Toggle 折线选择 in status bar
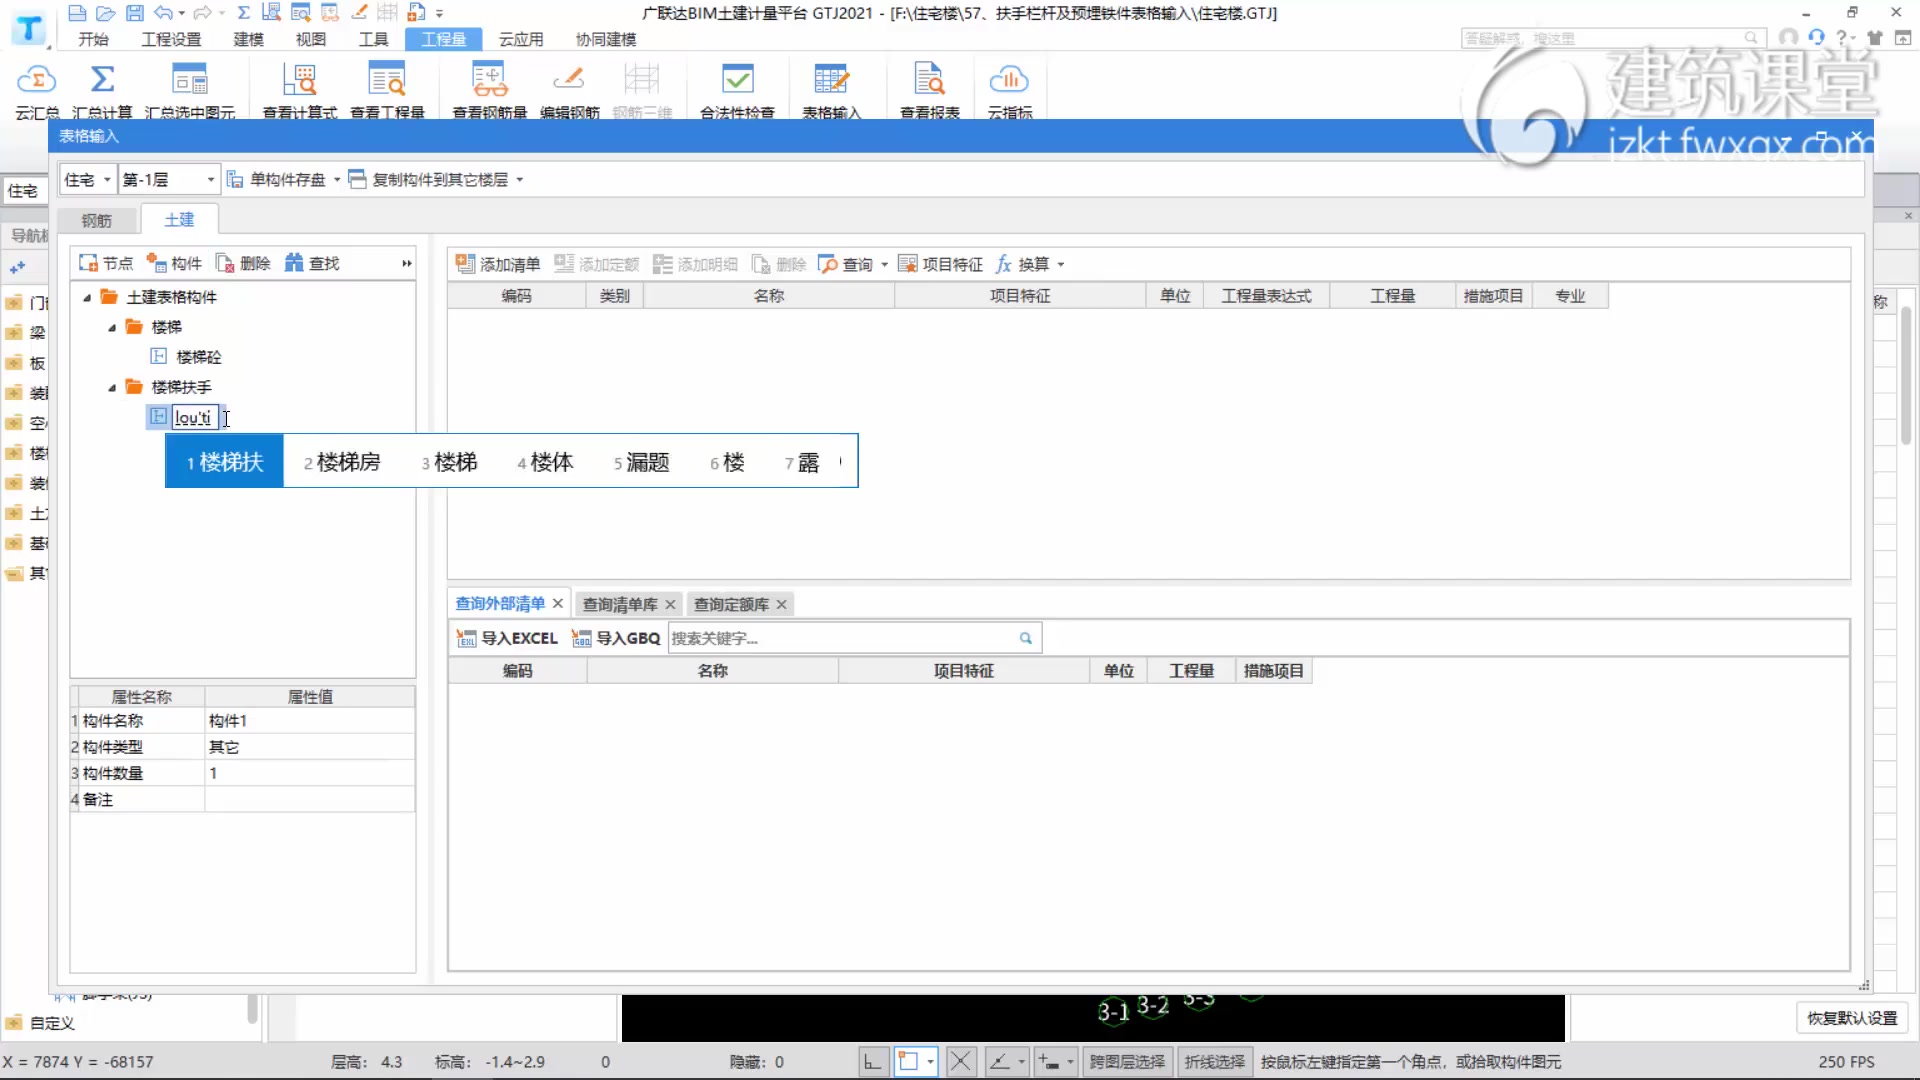 point(1214,1062)
